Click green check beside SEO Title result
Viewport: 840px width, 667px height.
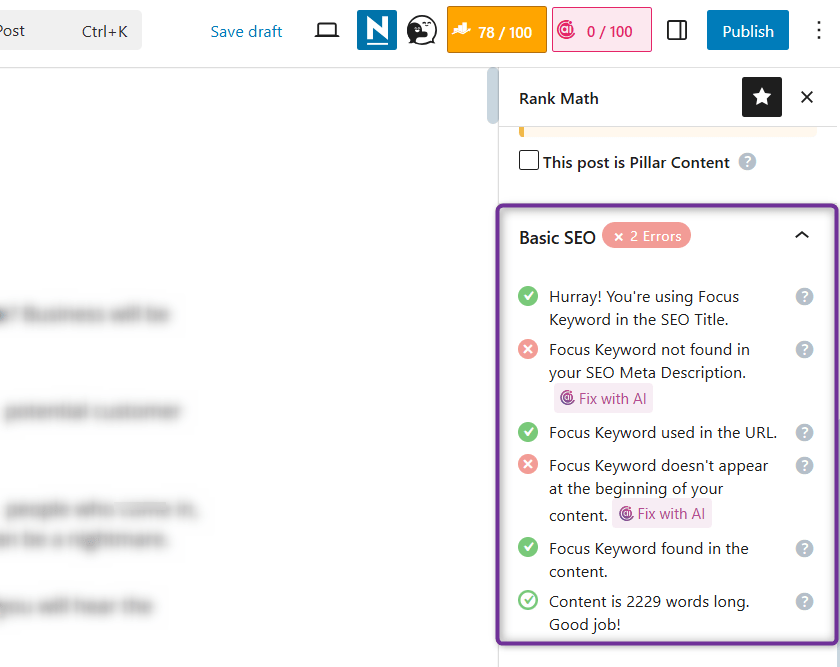(528, 296)
